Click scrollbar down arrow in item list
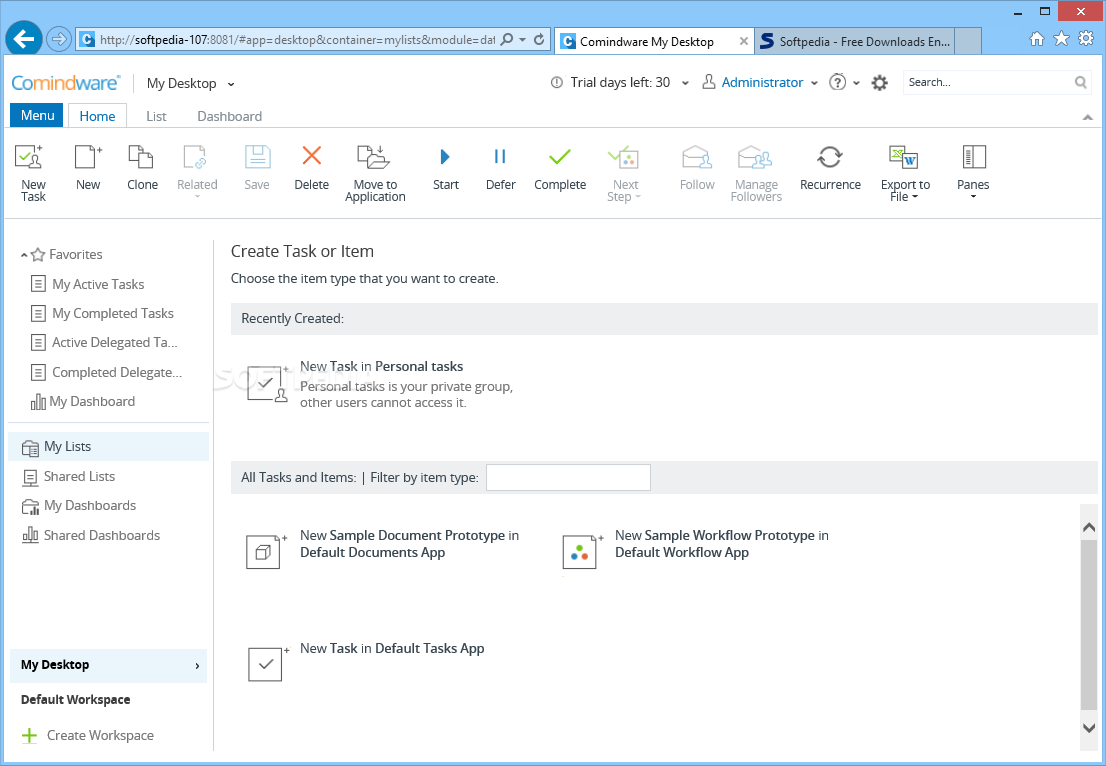 (1088, 727)
